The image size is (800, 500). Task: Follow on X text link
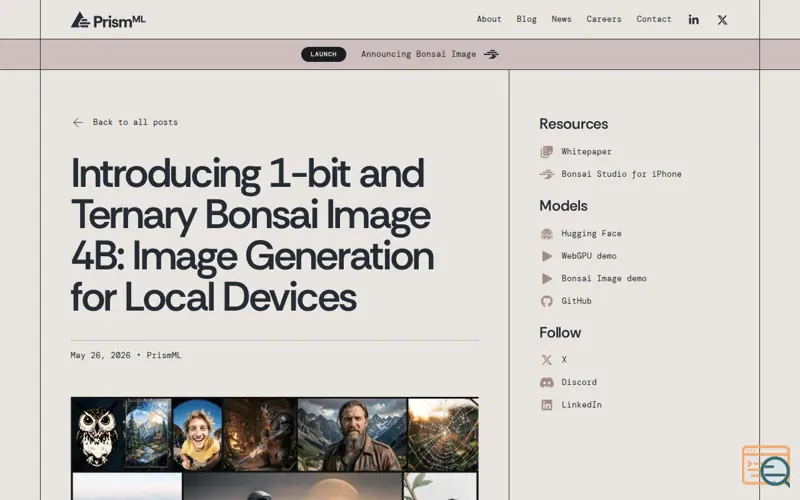[564, 360]
